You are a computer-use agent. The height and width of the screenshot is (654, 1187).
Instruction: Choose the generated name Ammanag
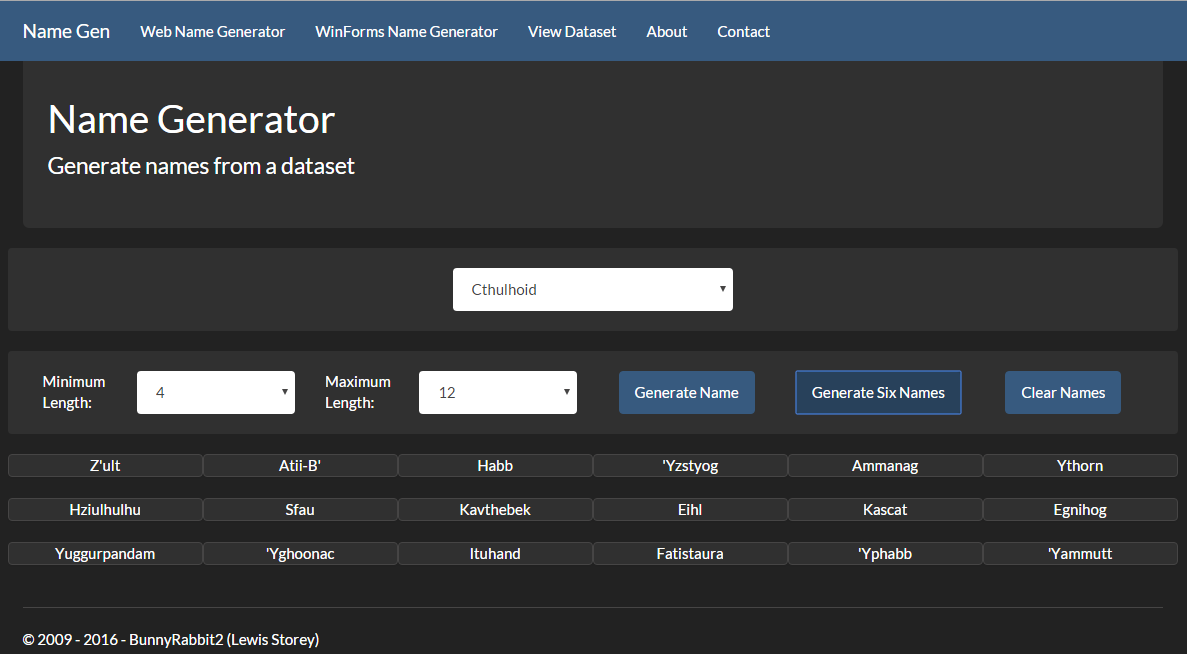pyautogui.click(x=885, y=466)
